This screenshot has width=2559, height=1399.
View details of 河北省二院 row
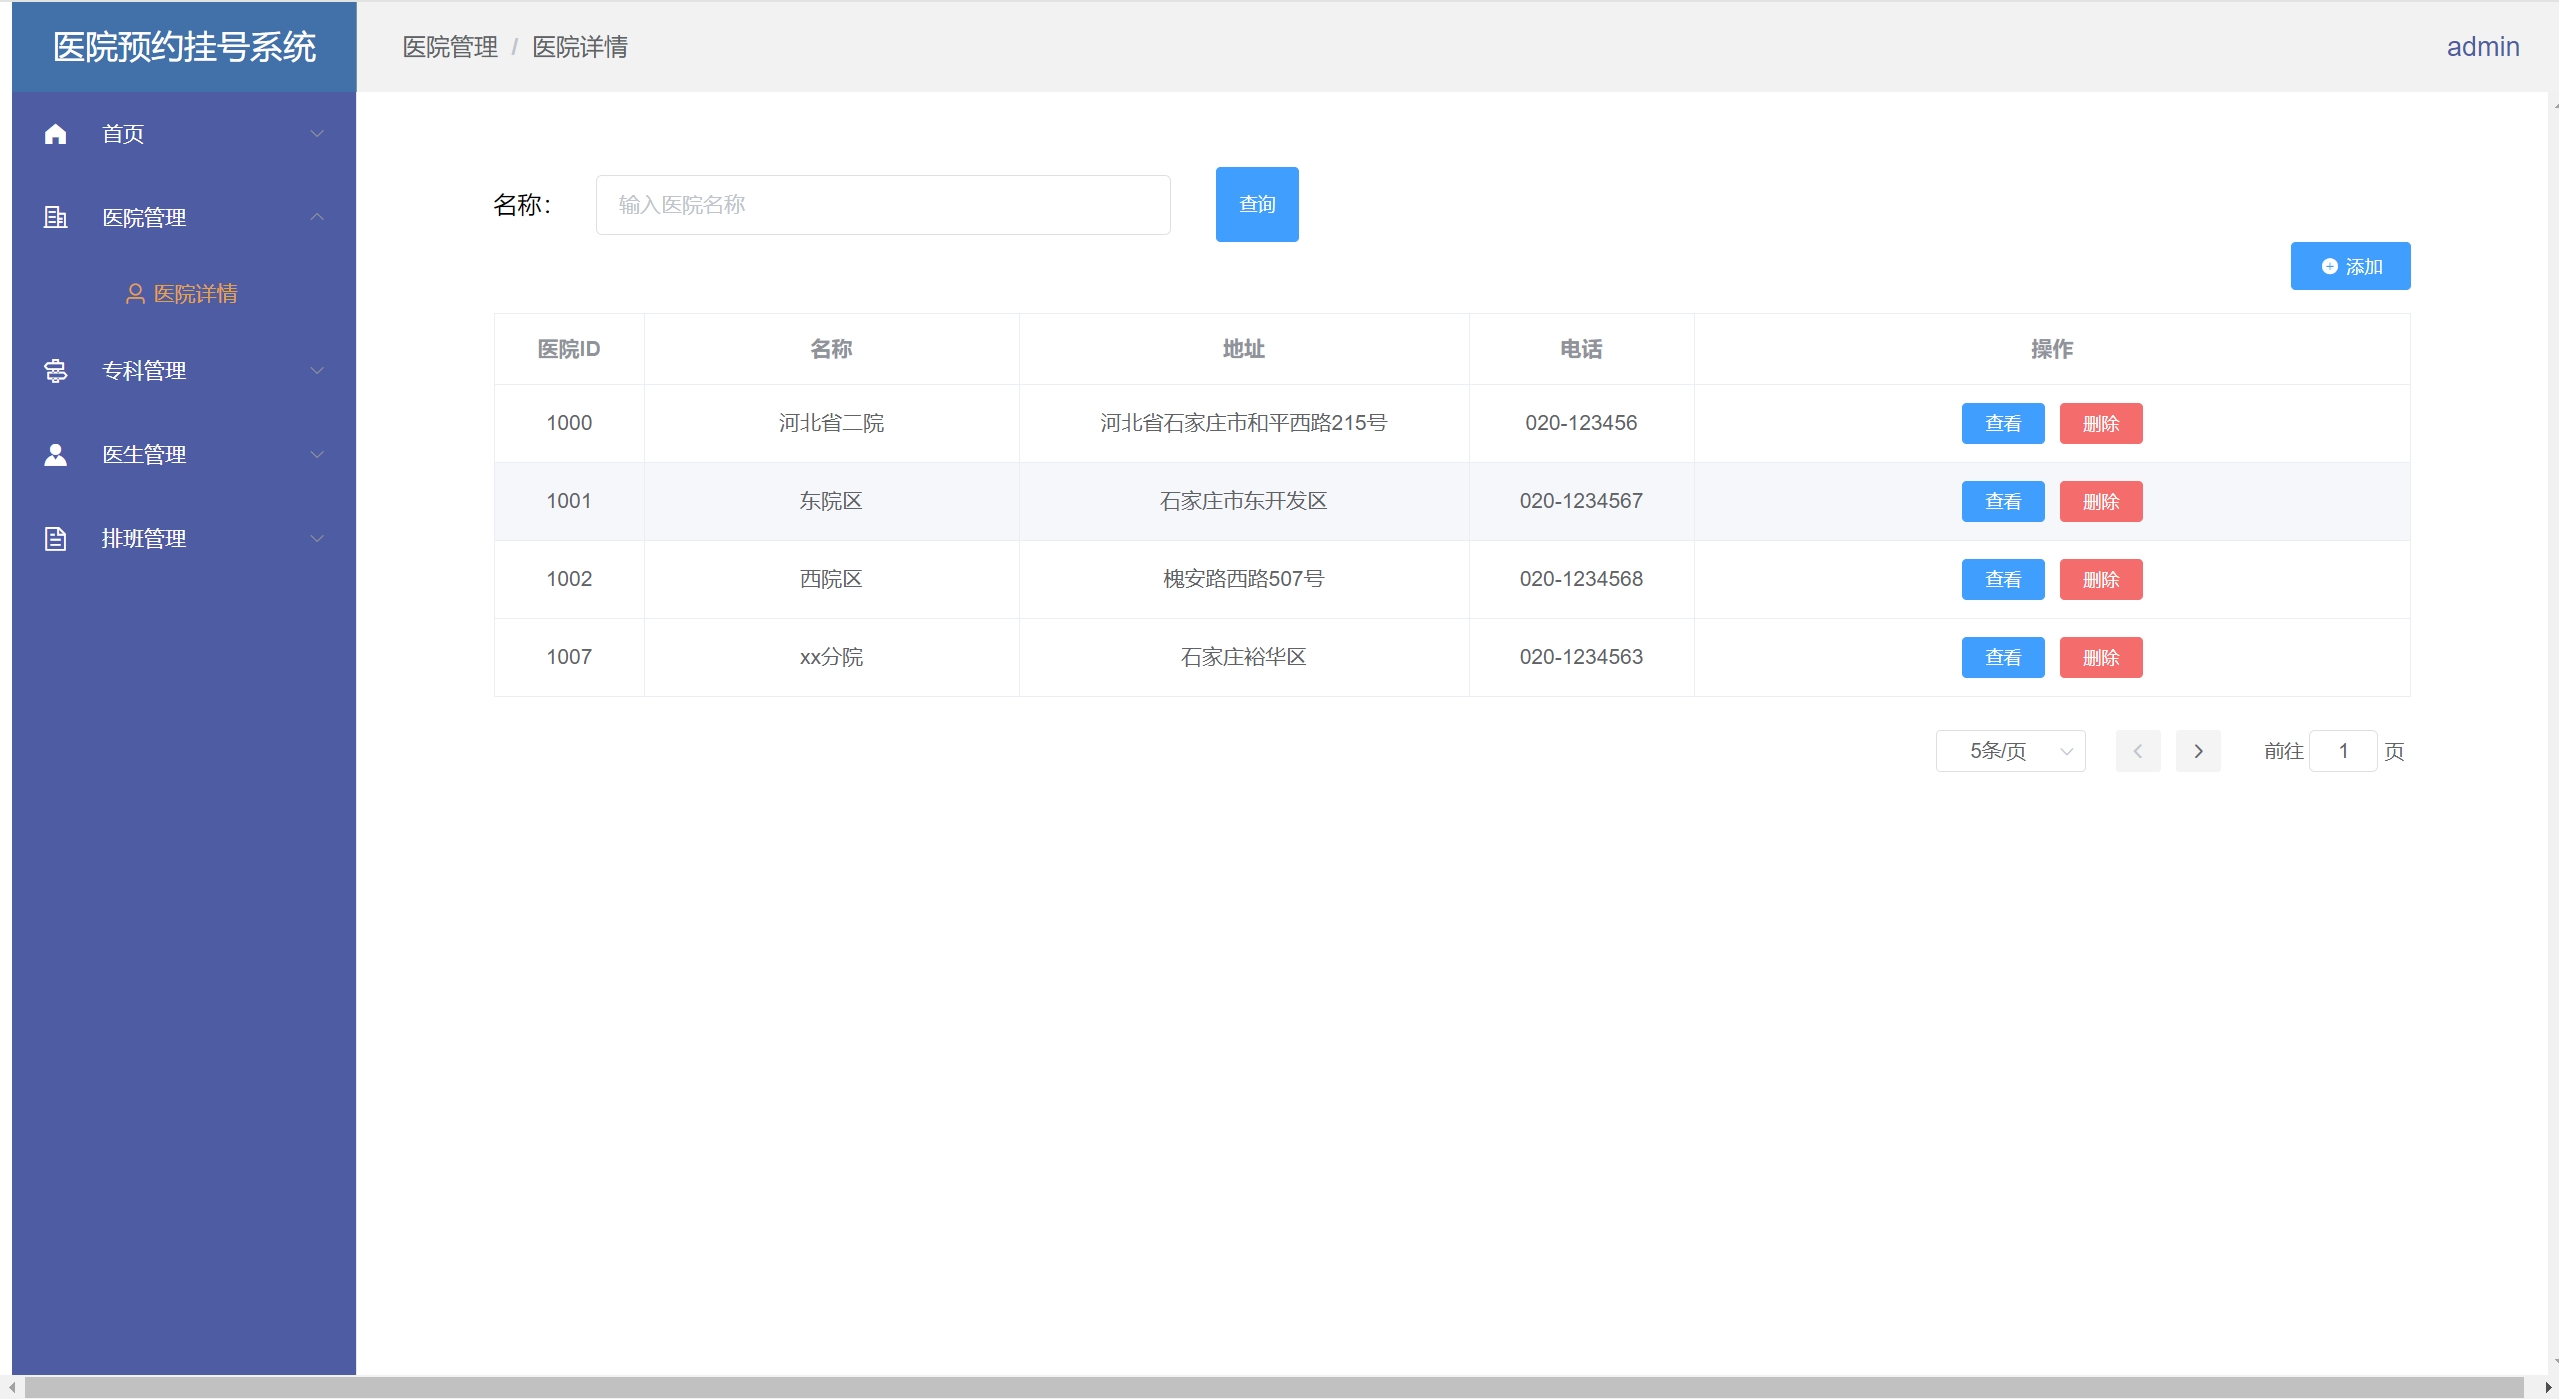pyautogui.click(x=2002, y=424)
